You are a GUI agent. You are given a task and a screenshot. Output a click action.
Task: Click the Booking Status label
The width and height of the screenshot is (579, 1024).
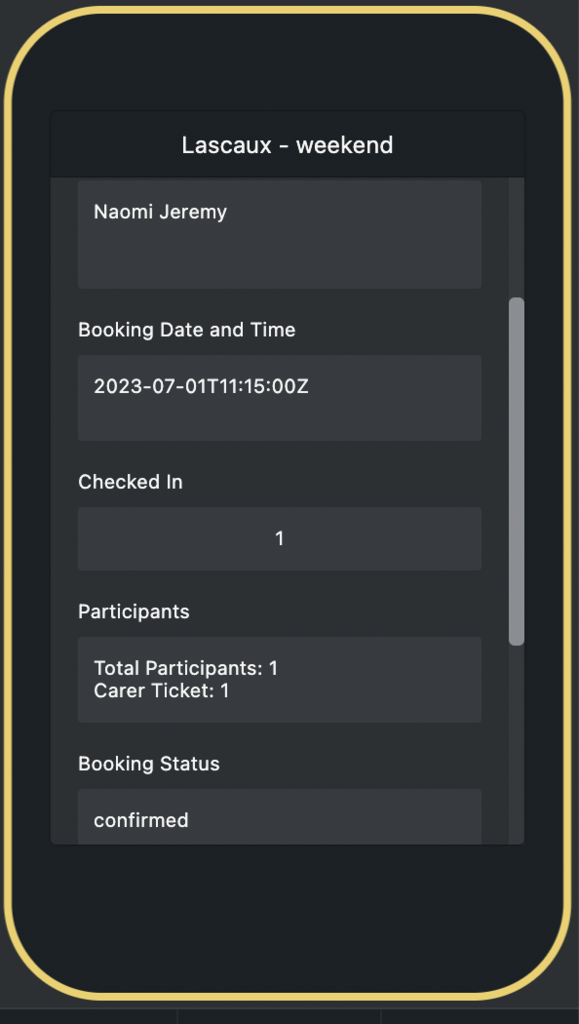149,764
